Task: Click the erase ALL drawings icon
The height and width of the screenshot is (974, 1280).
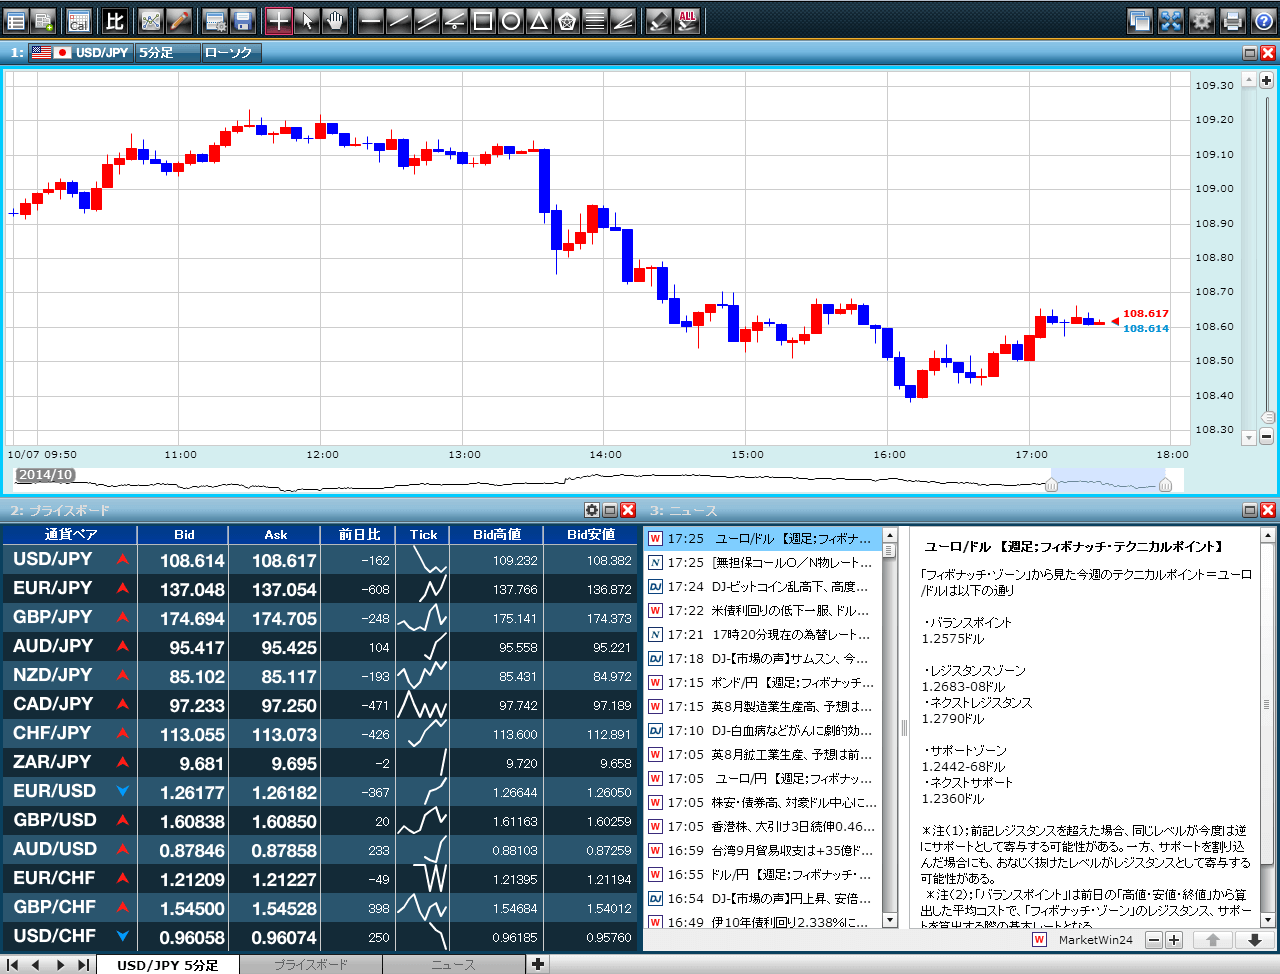Action: [x=687, y=20]
